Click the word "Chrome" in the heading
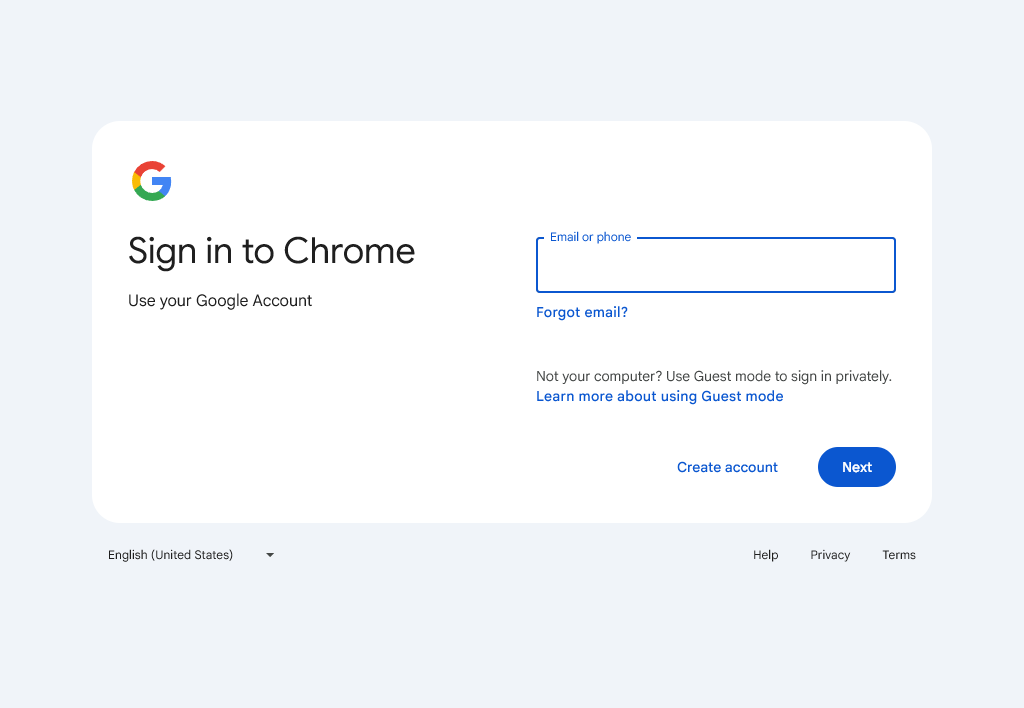 [349, 251]
